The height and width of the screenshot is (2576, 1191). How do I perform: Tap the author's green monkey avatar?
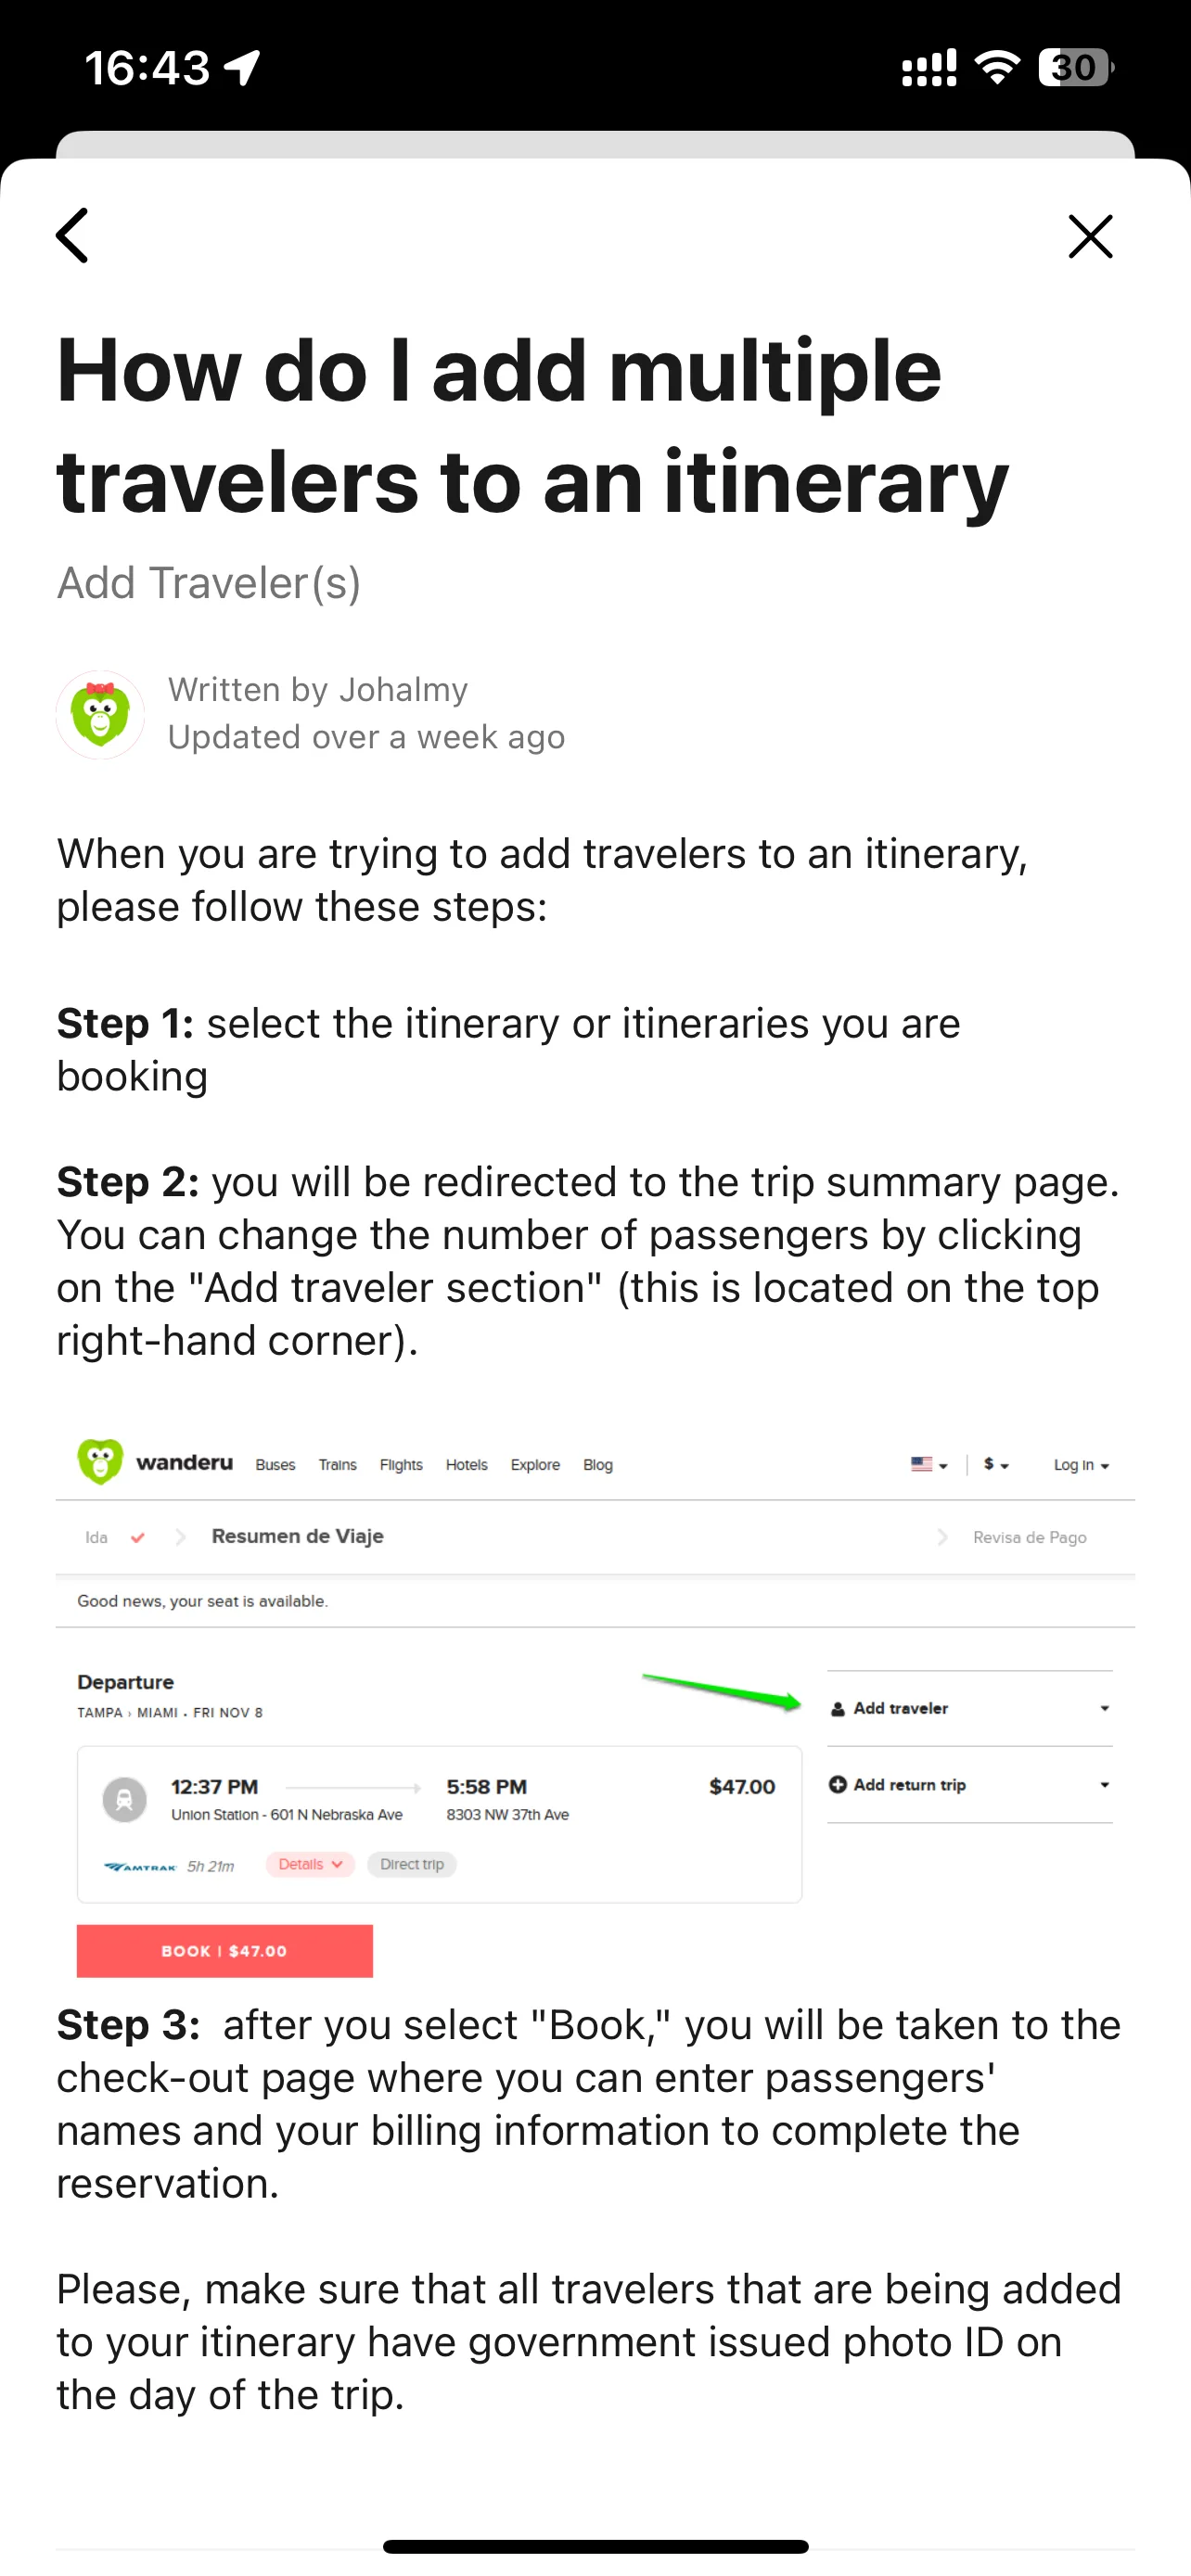point(100,714)
